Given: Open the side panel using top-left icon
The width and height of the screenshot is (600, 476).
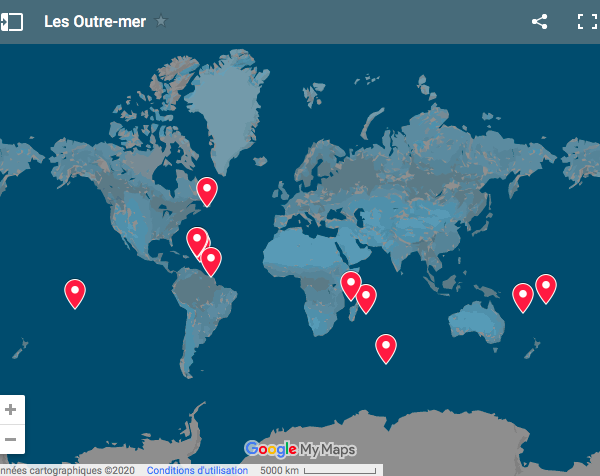Looking at the screenshot, I should [x=12, y=22].
